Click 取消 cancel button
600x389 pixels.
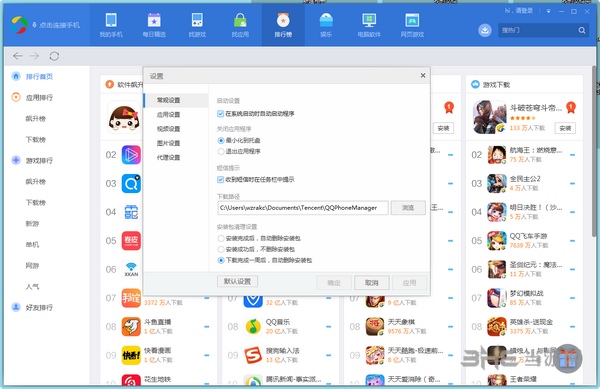pos(372,283)
